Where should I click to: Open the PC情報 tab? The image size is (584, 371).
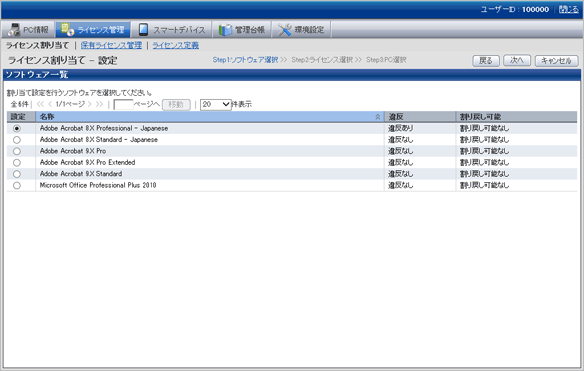click(x=28, y=29)
